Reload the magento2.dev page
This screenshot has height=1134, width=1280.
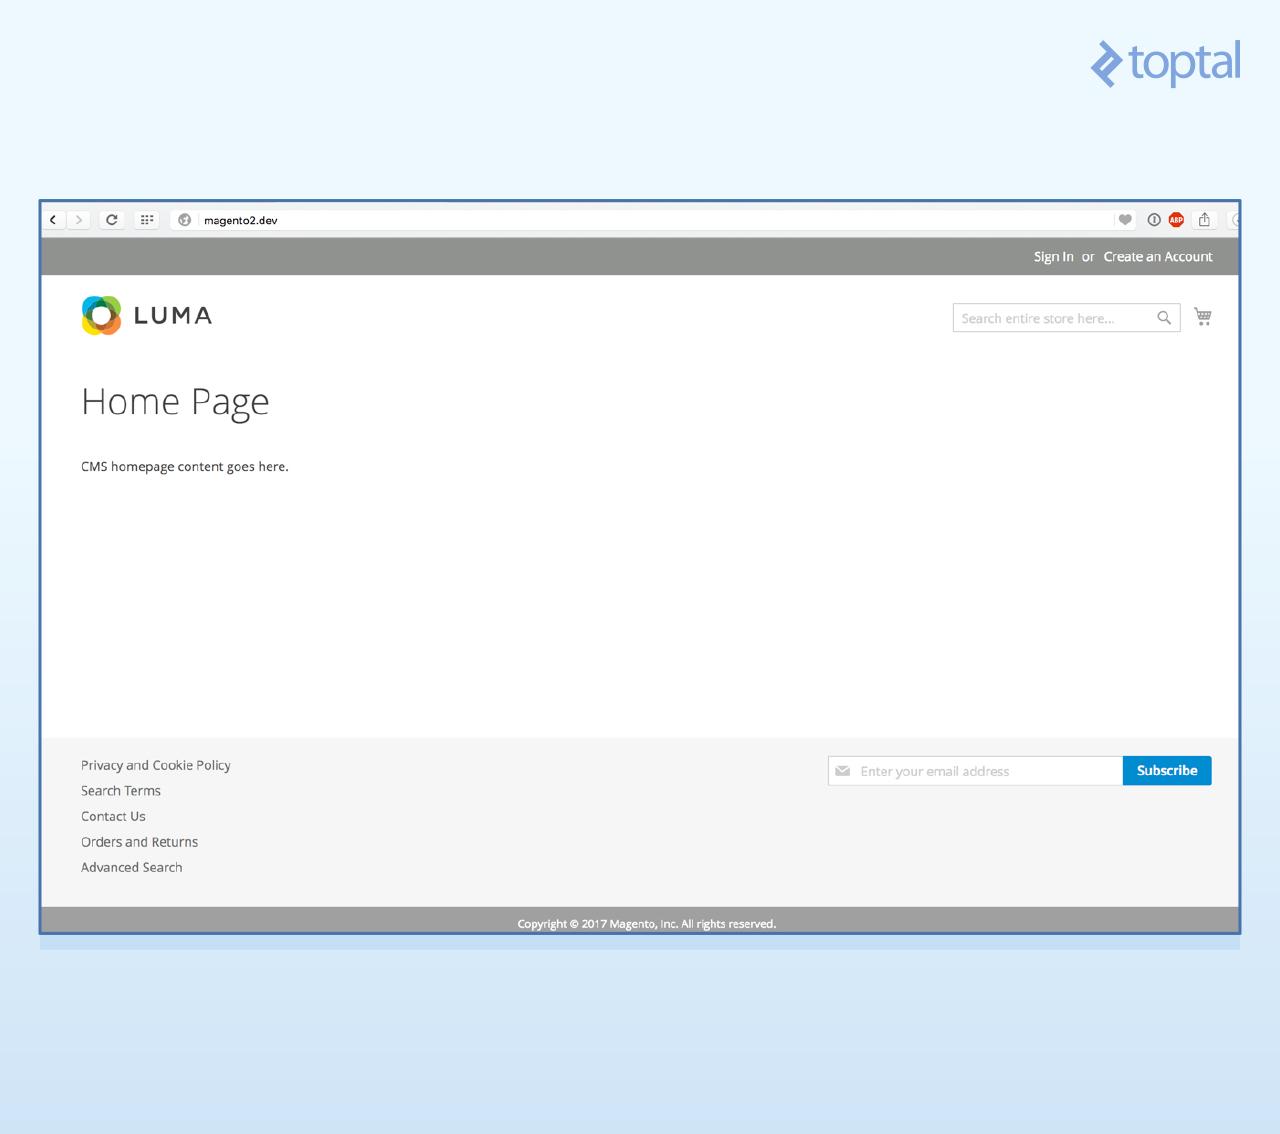pos(111,219)
